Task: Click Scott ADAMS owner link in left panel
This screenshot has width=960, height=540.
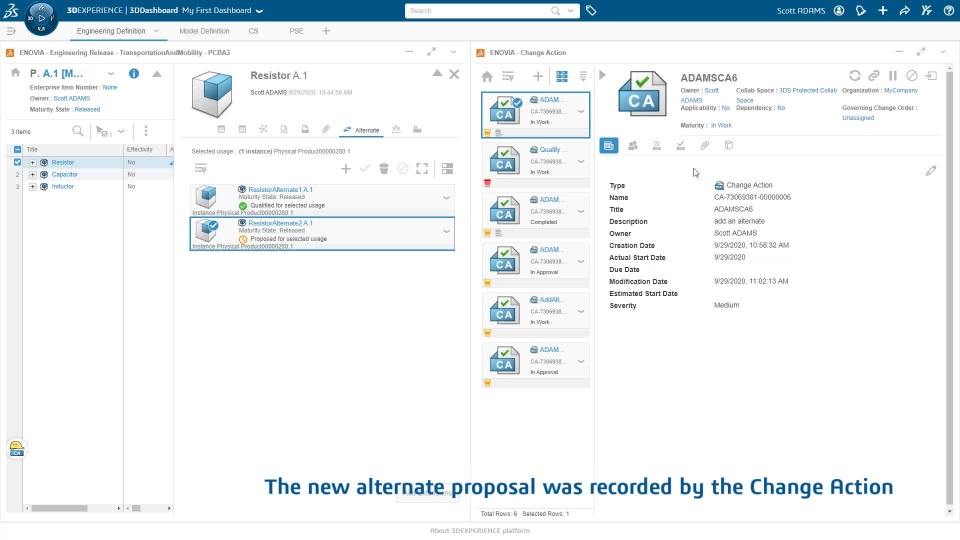Action: point(72,99)
